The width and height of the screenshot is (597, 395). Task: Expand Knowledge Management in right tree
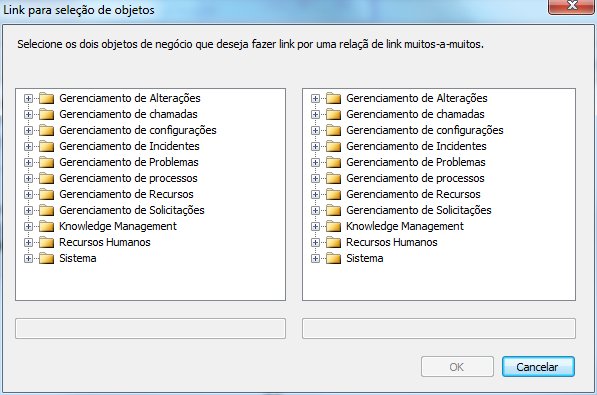point(315,226)
